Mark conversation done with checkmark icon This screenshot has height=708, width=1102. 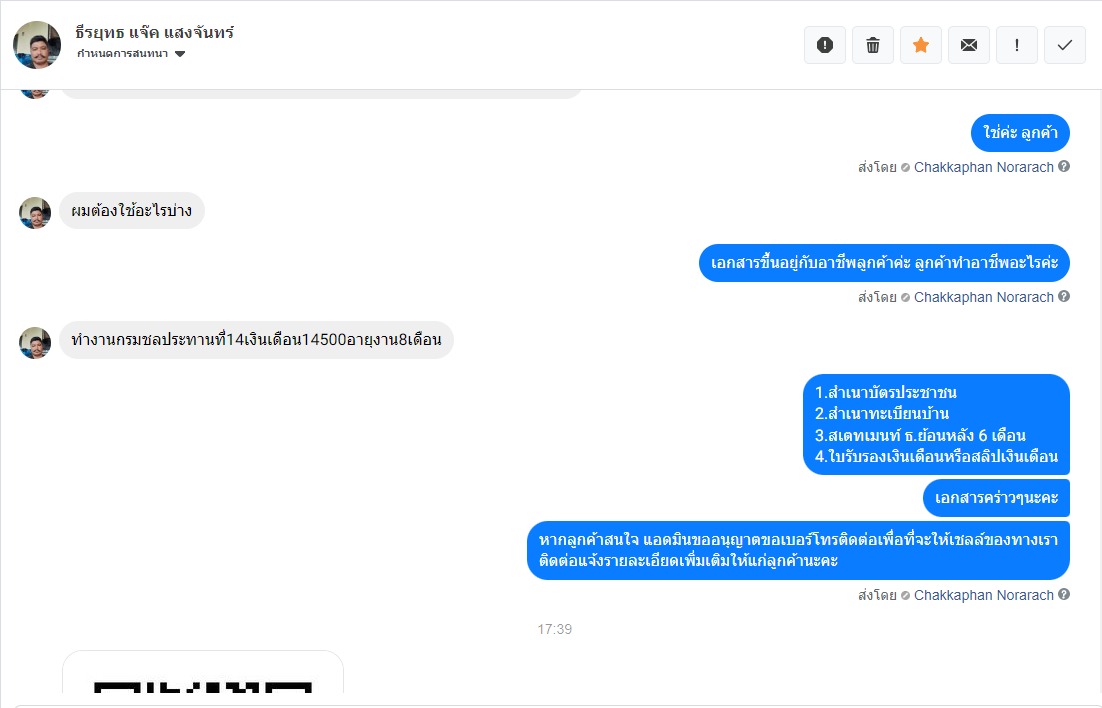1065,45
